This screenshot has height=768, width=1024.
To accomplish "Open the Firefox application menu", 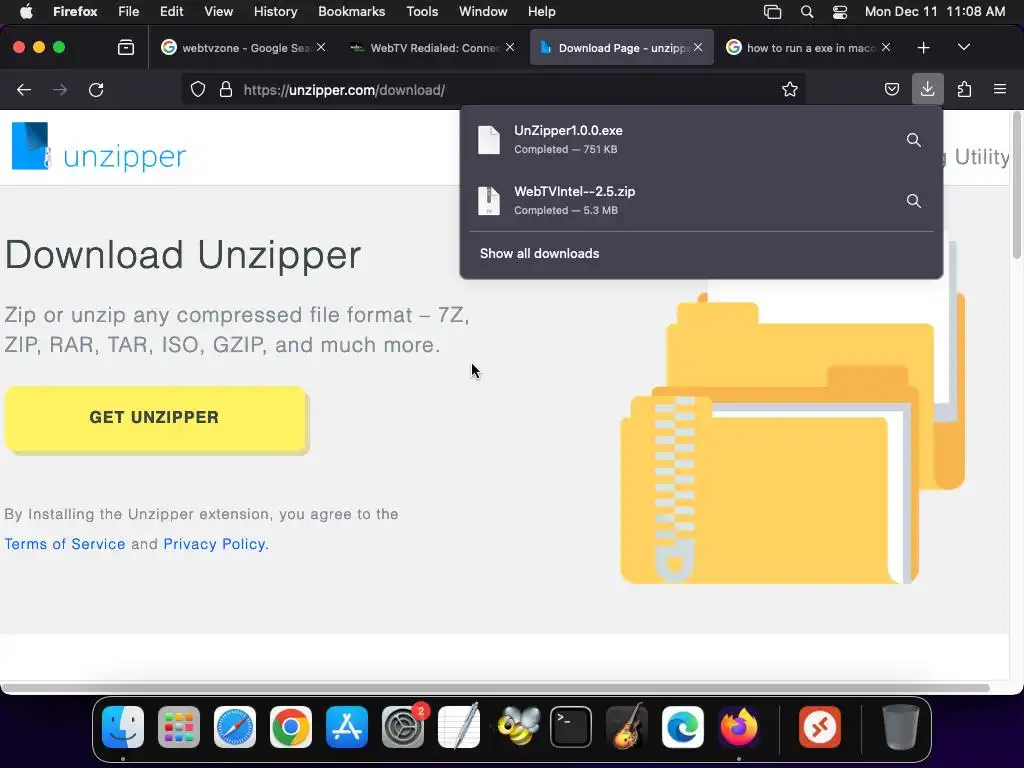I will click(75, 12).
